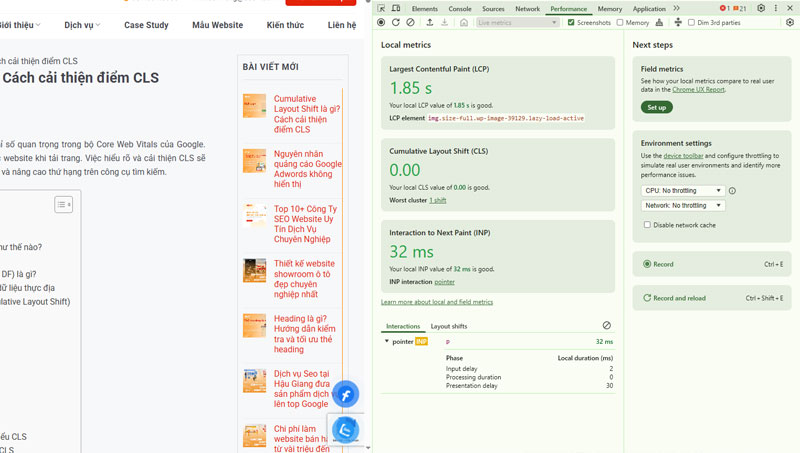Viewport: 800px width, 453px height.
Task: Click the red error count icon
Action: [724, 8]
